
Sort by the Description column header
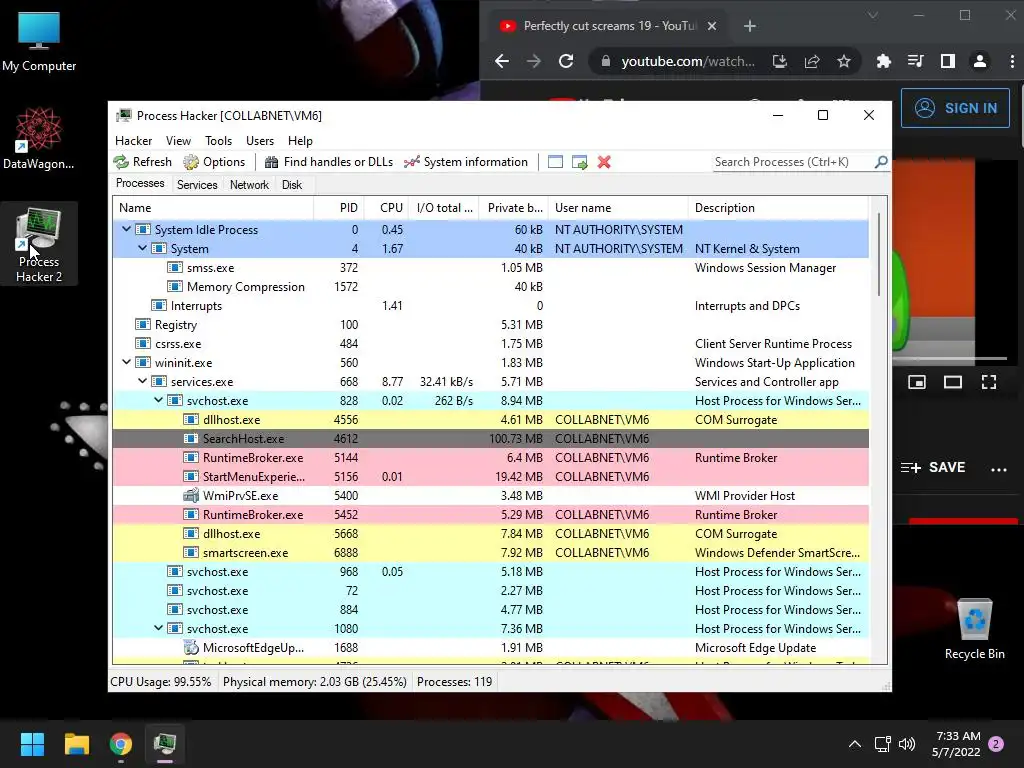pyautogui.click(x=778, y=208)
